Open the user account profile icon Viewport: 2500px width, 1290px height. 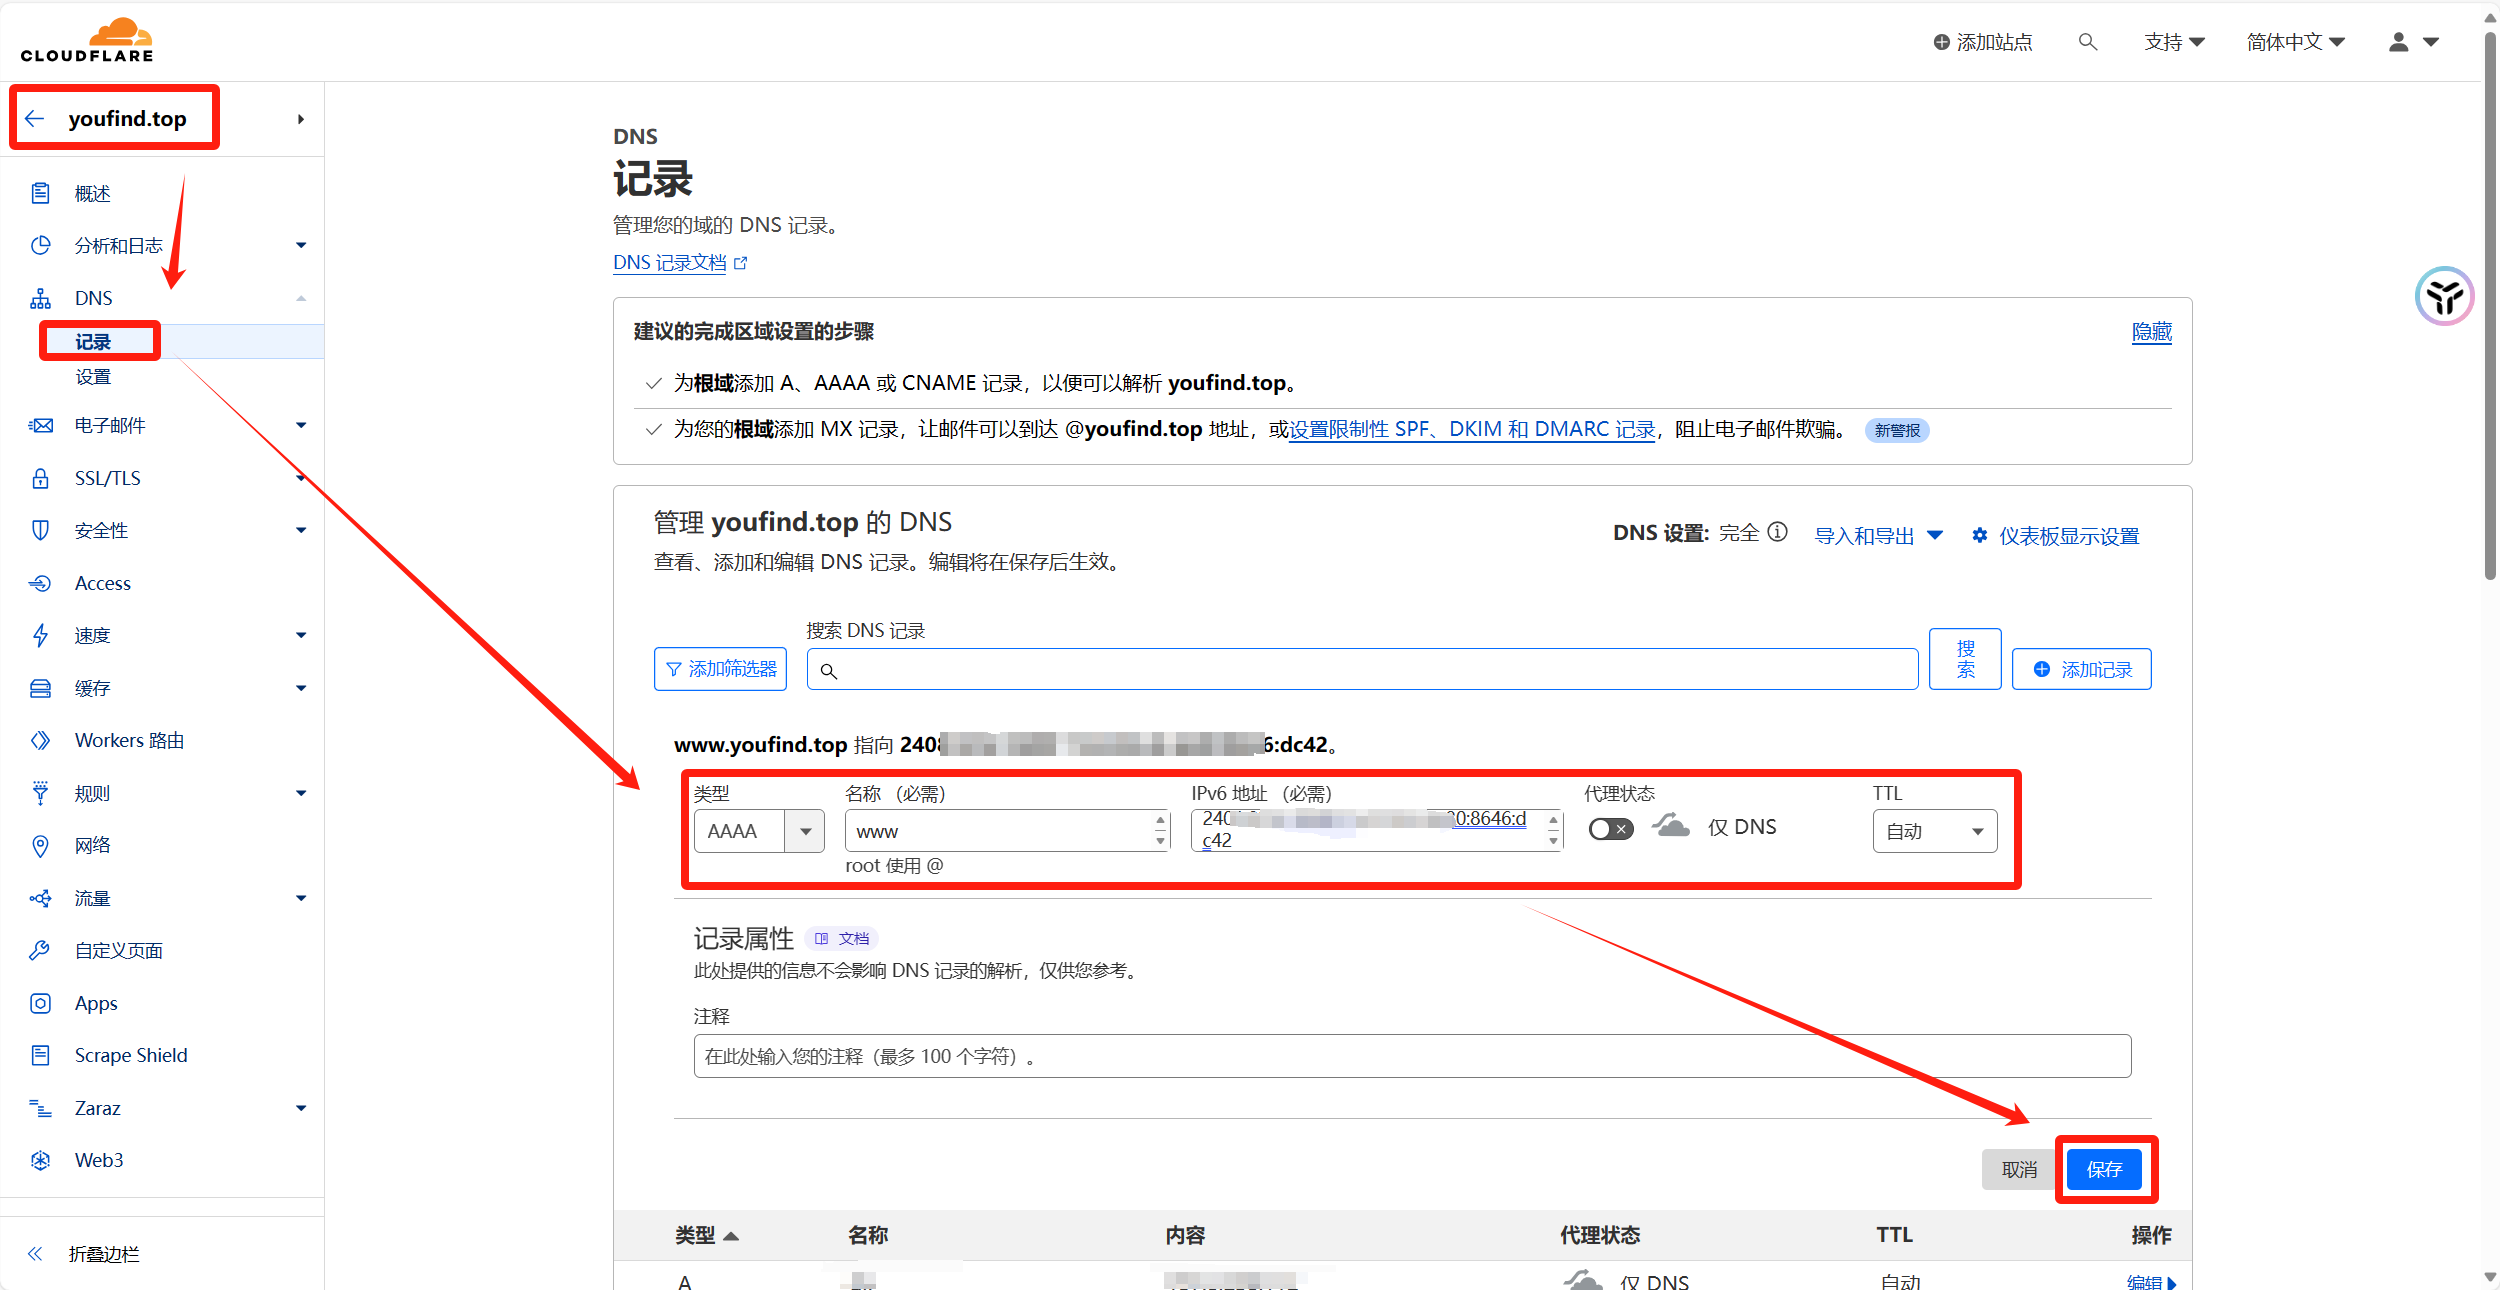pos(2398,42)
